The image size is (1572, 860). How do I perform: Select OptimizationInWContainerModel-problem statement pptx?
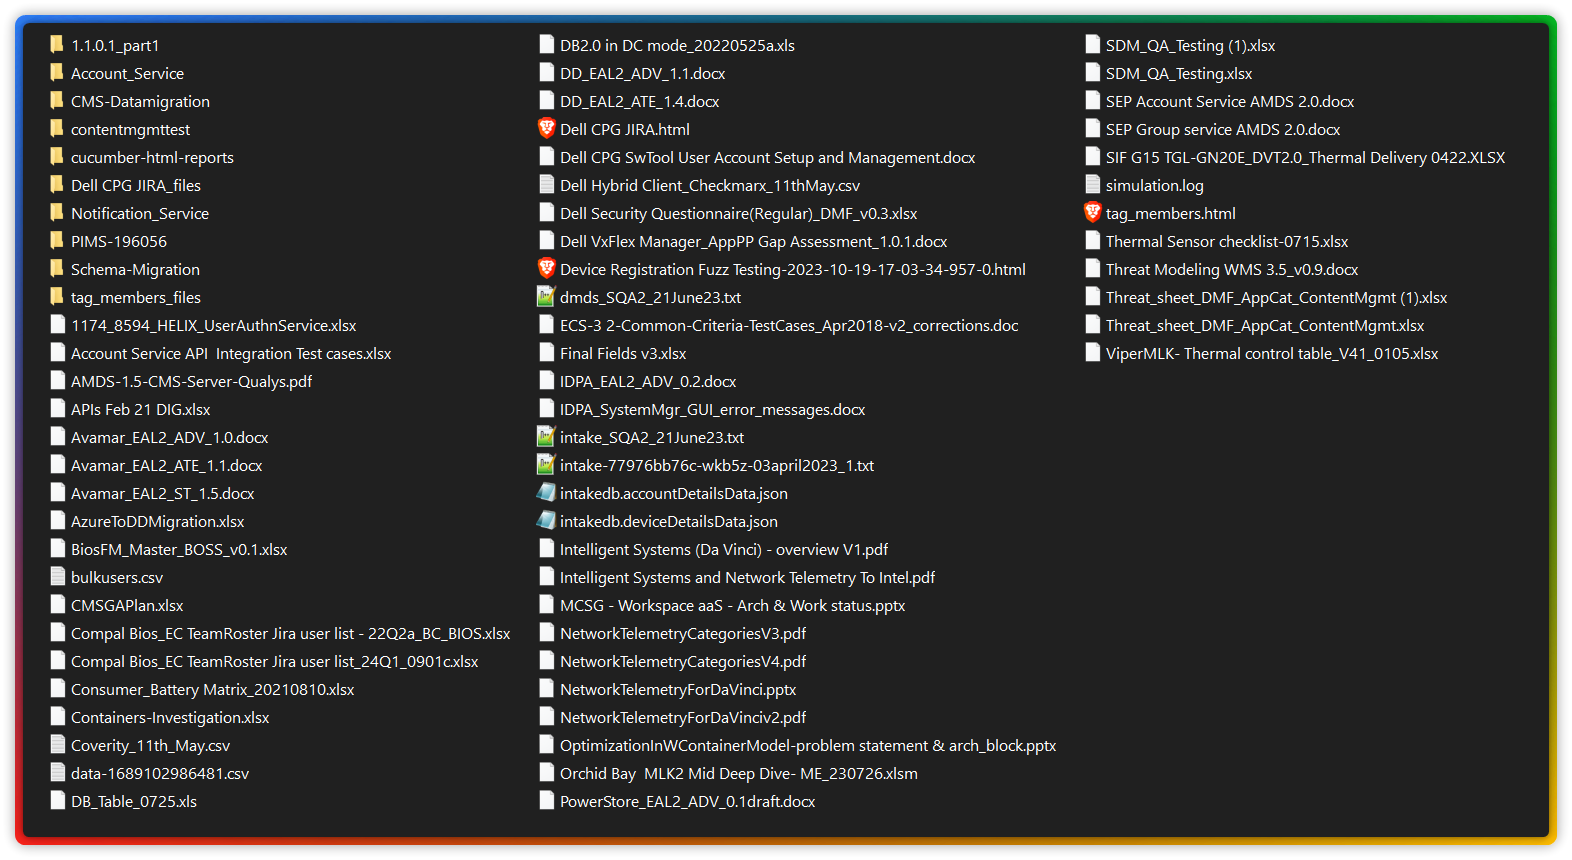point(808,745)
